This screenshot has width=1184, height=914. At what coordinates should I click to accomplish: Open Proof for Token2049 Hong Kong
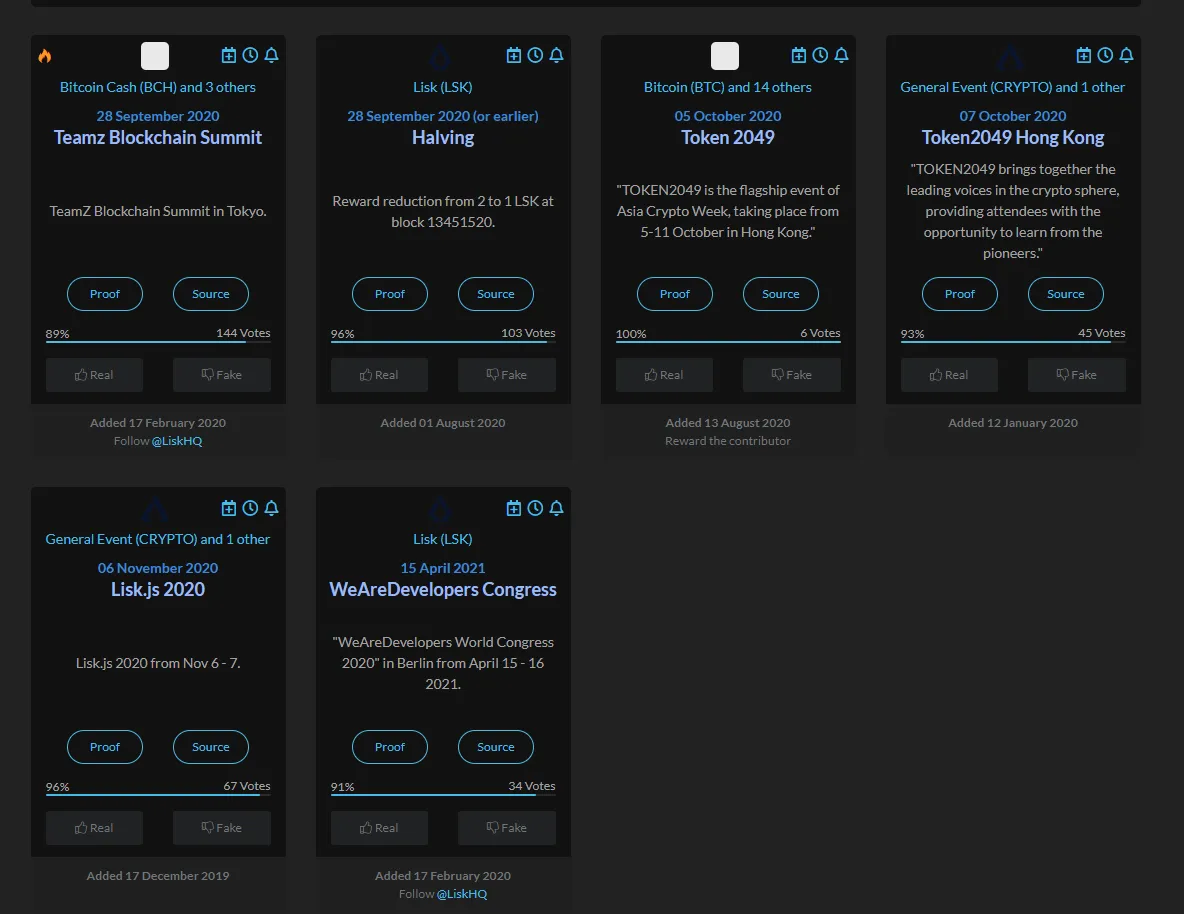tap(960, 294)
